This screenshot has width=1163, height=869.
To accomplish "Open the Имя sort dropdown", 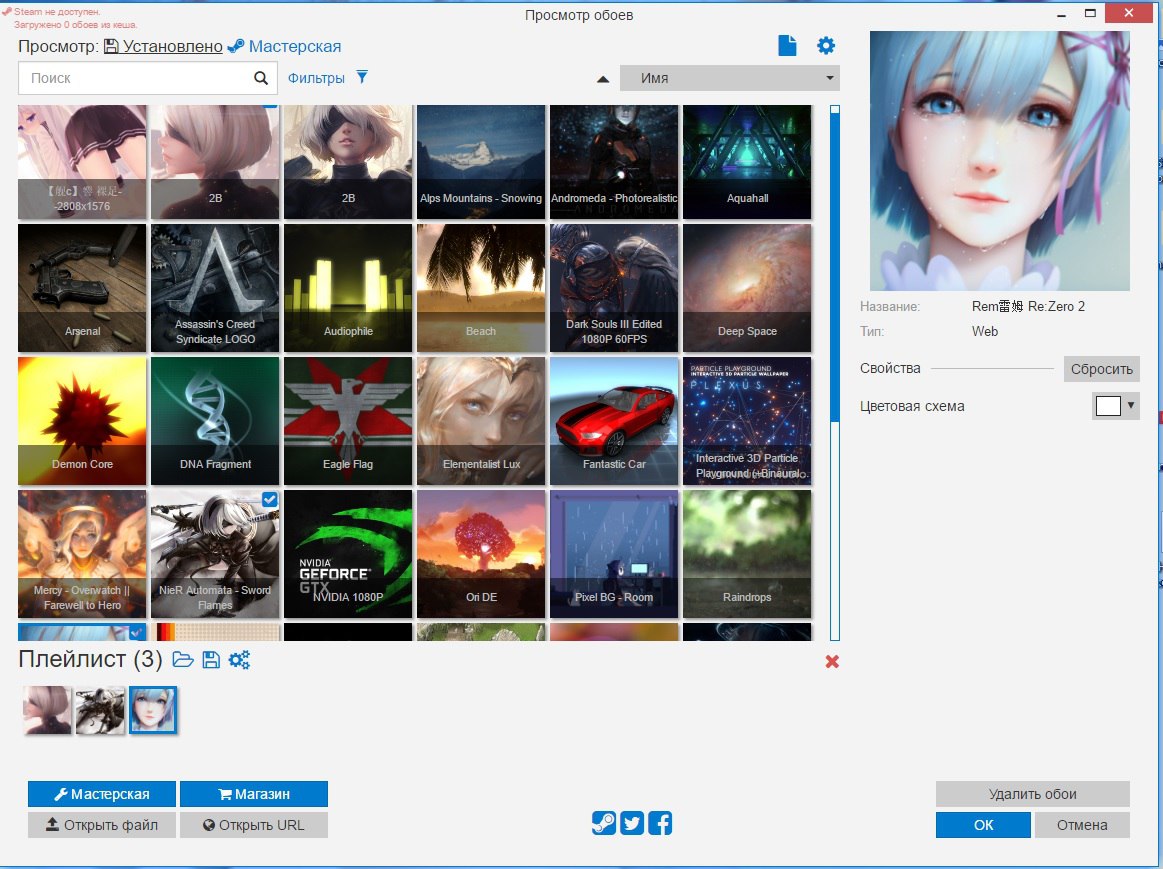I will pos(730,78).
